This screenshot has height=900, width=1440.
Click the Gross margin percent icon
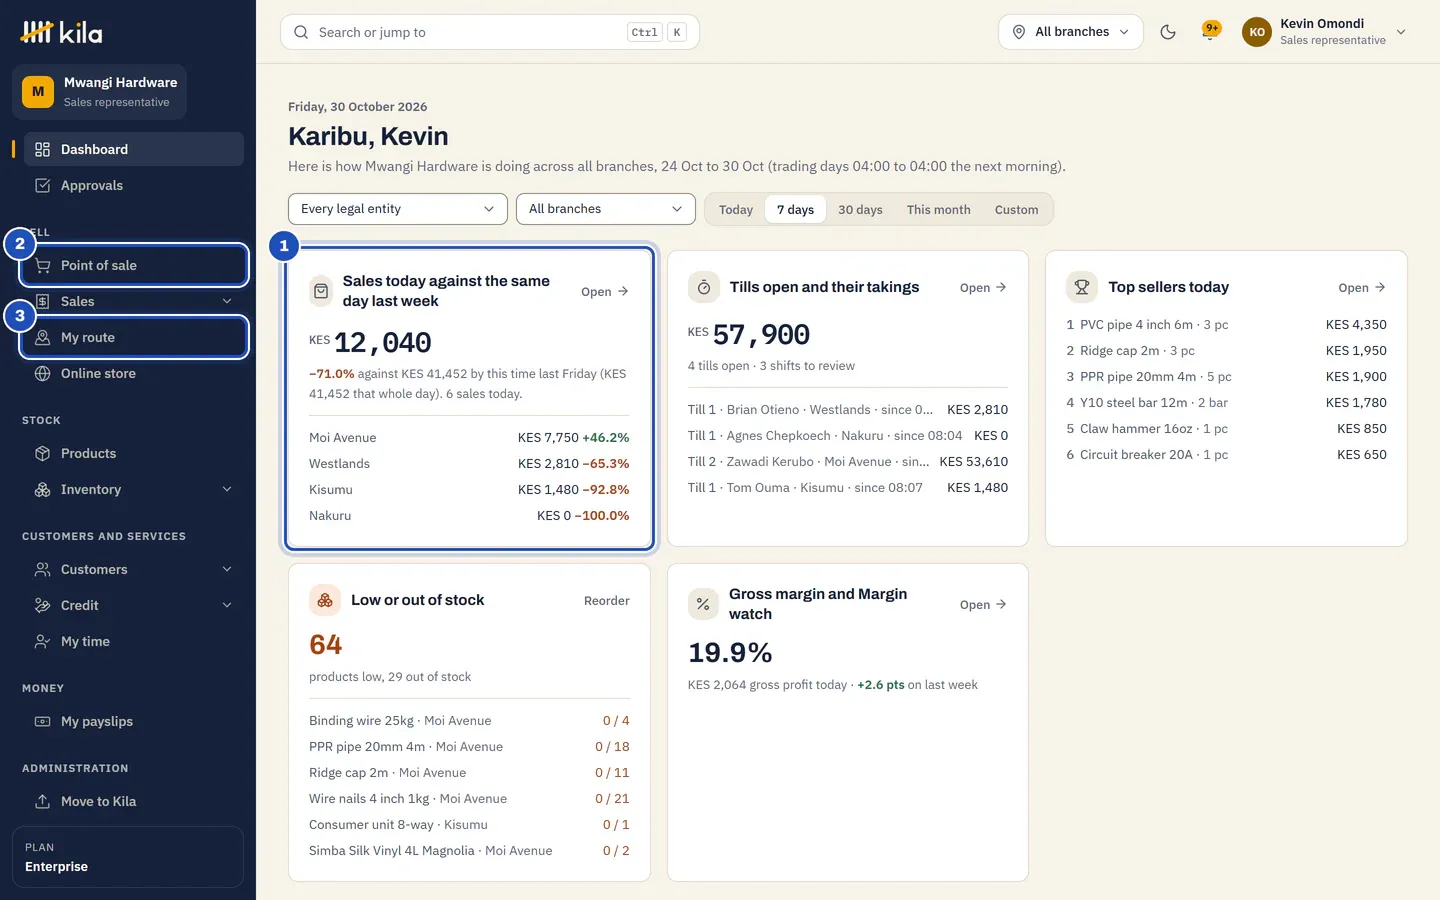pyautogui.click(x=704, y=604)
